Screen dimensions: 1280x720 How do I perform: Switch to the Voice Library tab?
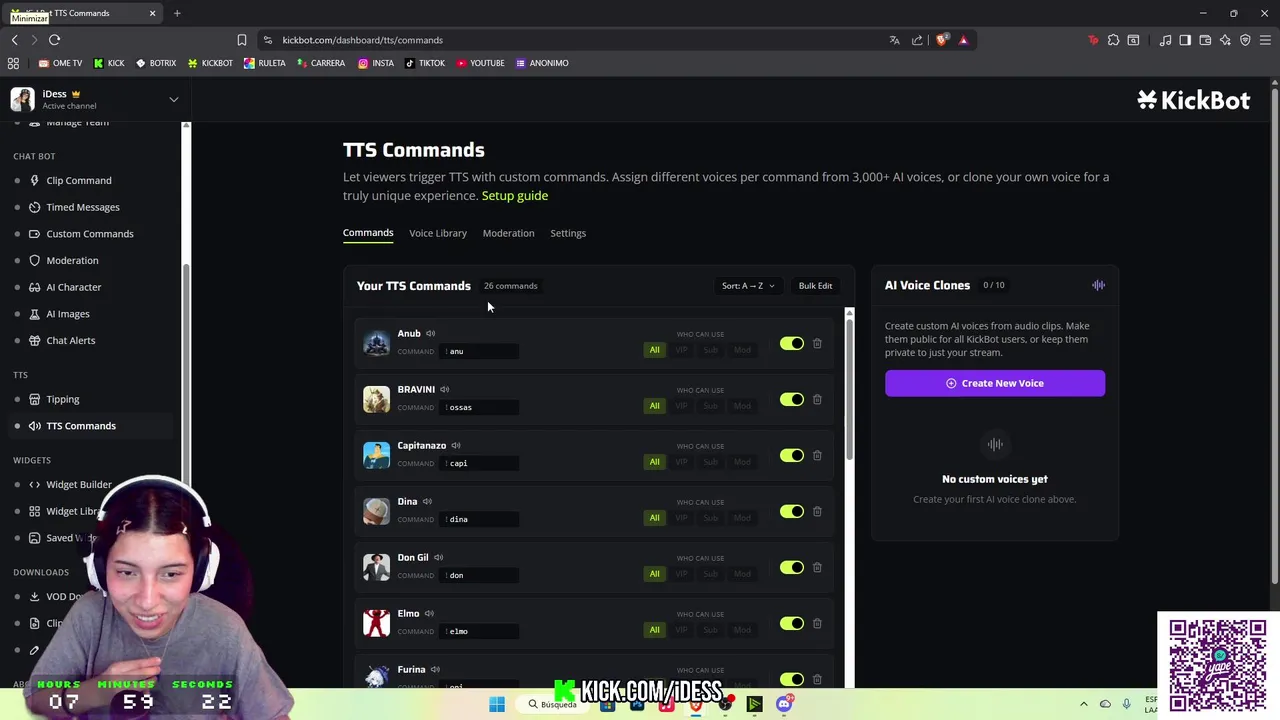point(438,233)
